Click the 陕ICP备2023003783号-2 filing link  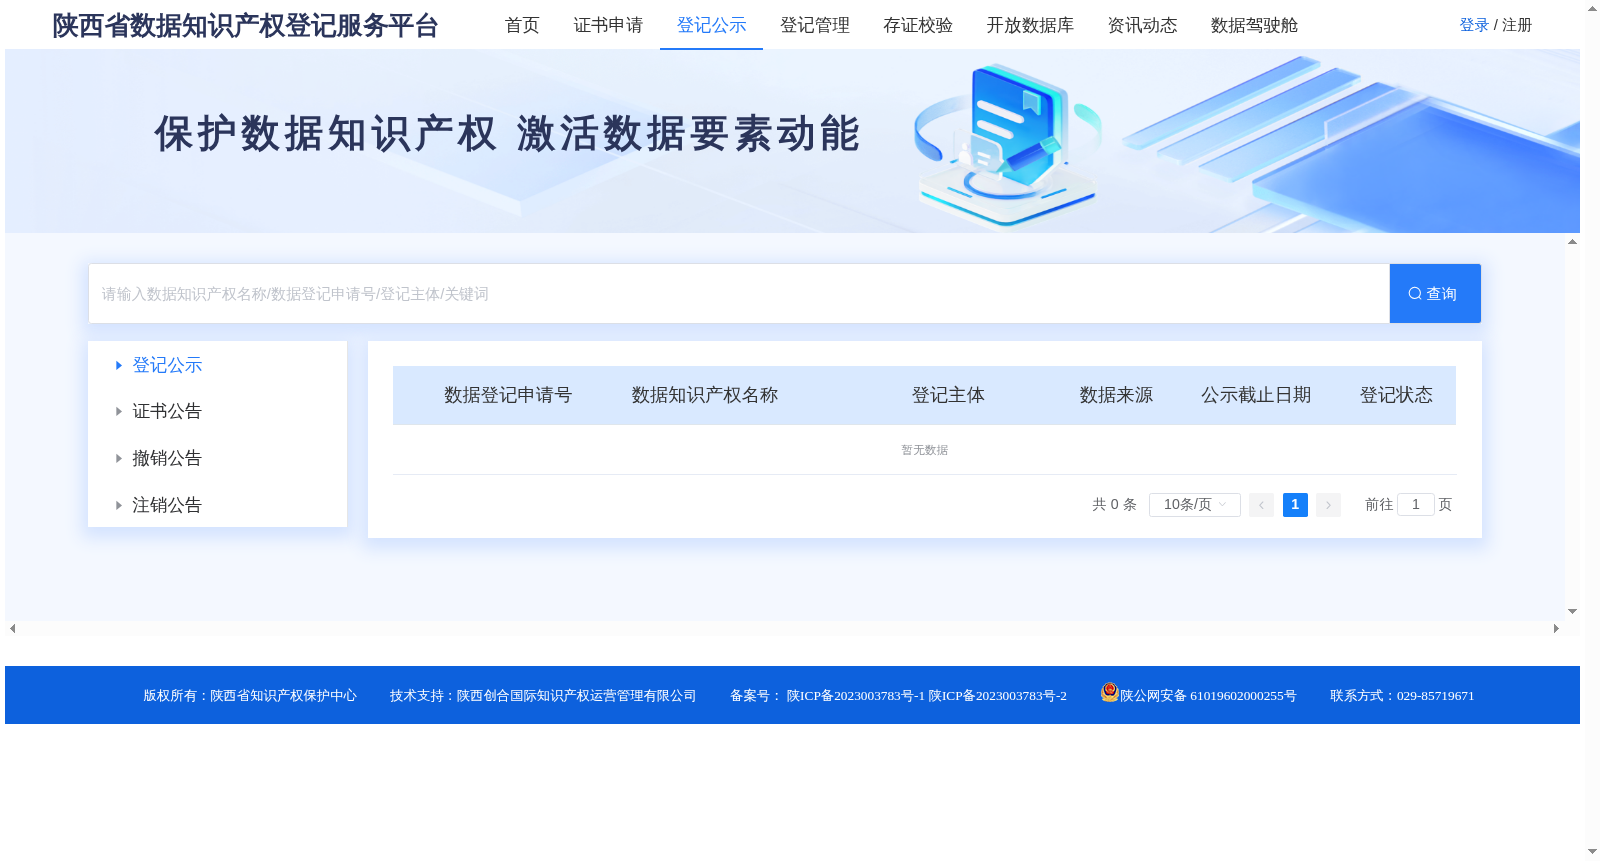coord(998,696)
